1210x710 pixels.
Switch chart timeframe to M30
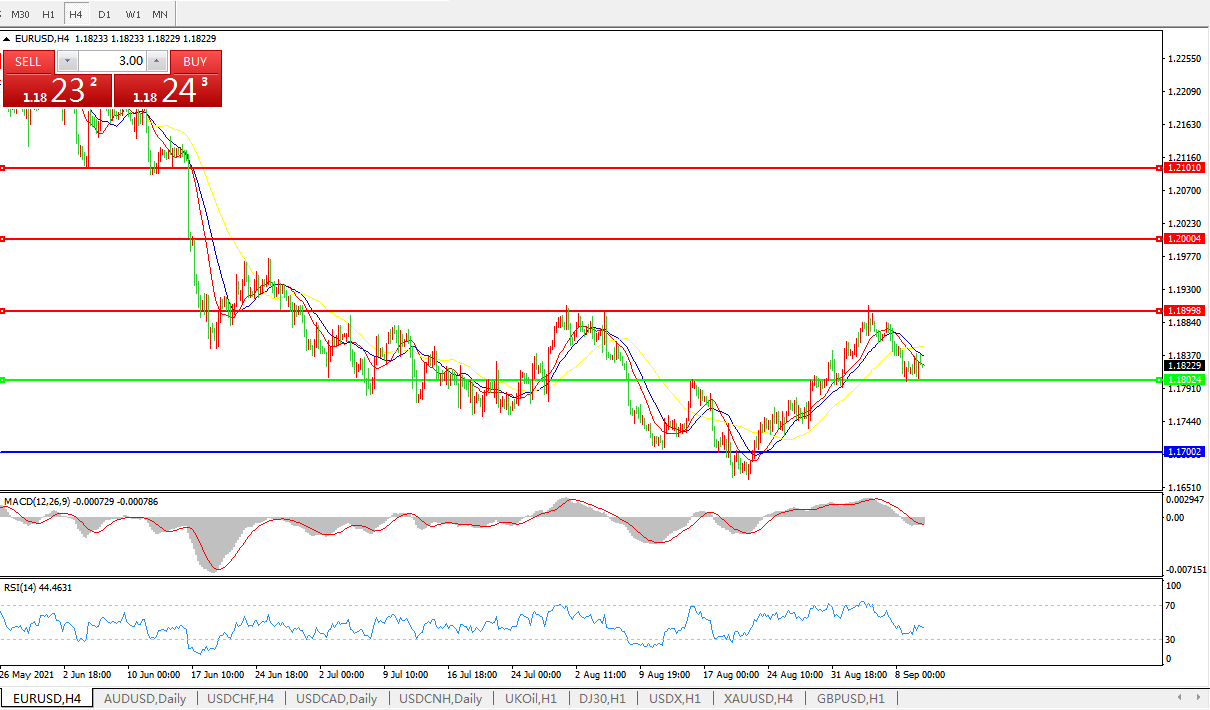point(20,14)
